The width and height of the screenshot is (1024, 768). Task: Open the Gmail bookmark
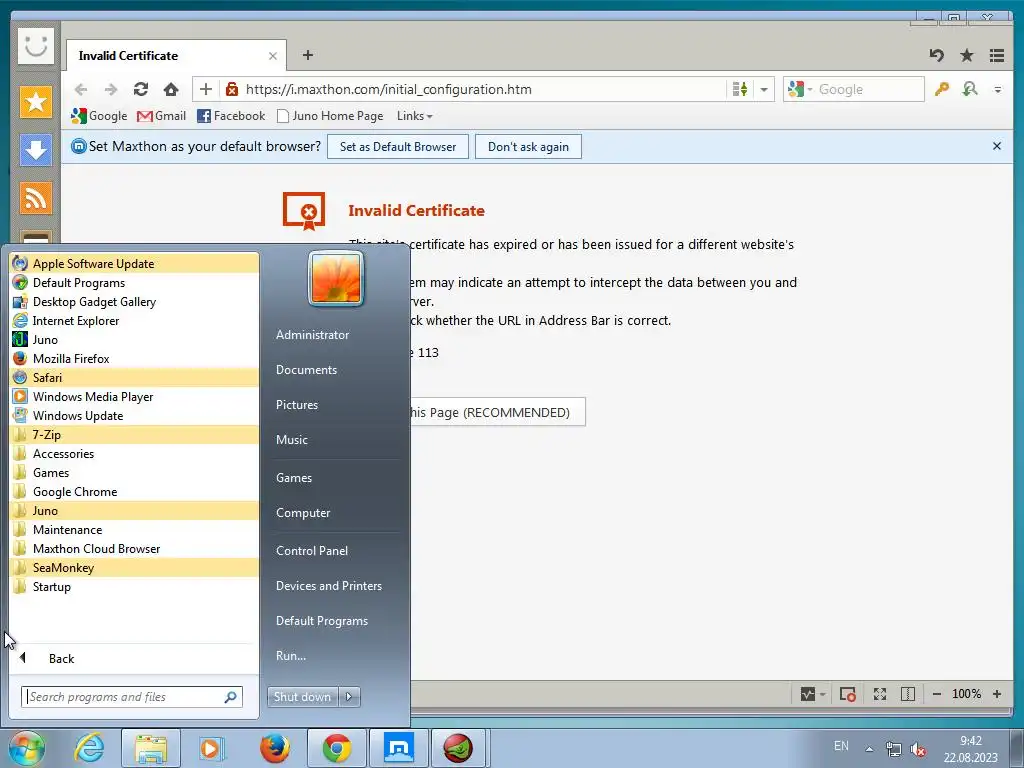(161, 116)
